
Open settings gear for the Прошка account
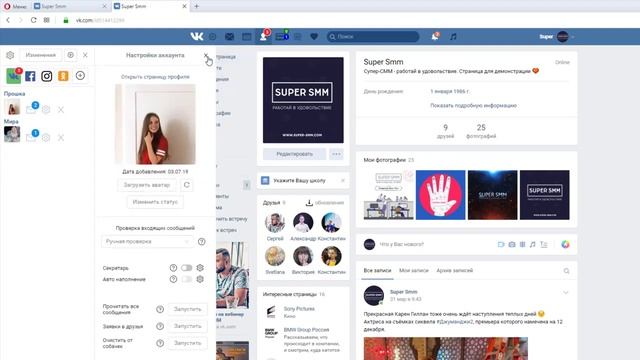[x=46, y=109]
